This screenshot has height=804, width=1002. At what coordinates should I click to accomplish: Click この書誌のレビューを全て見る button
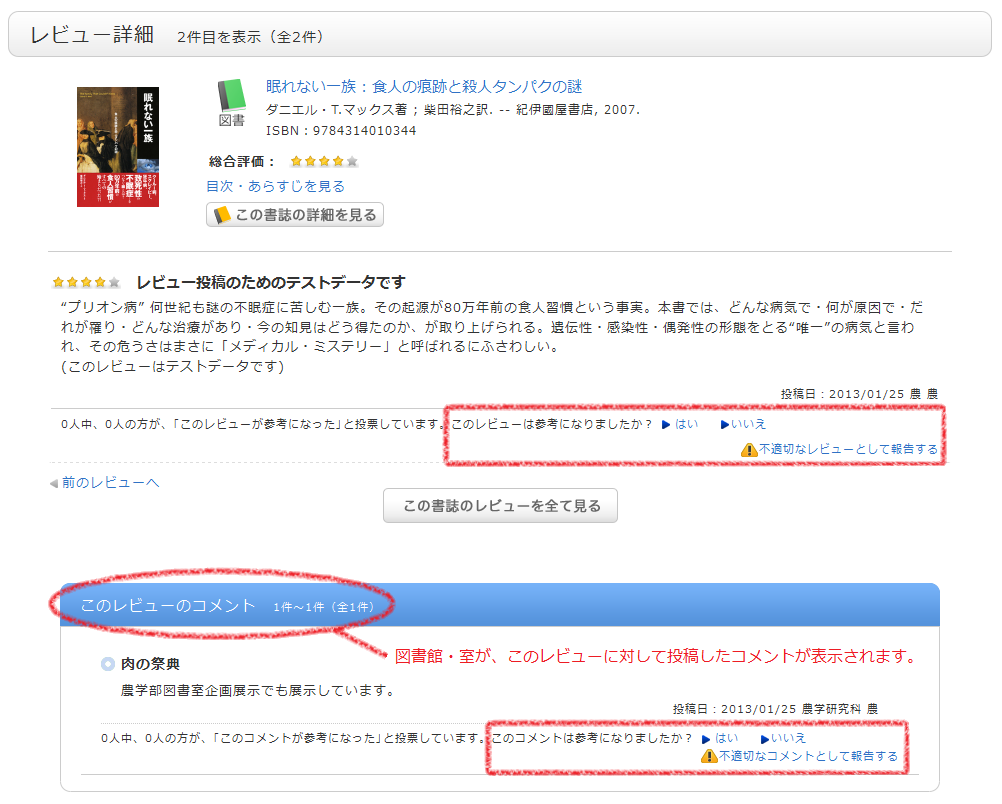(500, 506)
